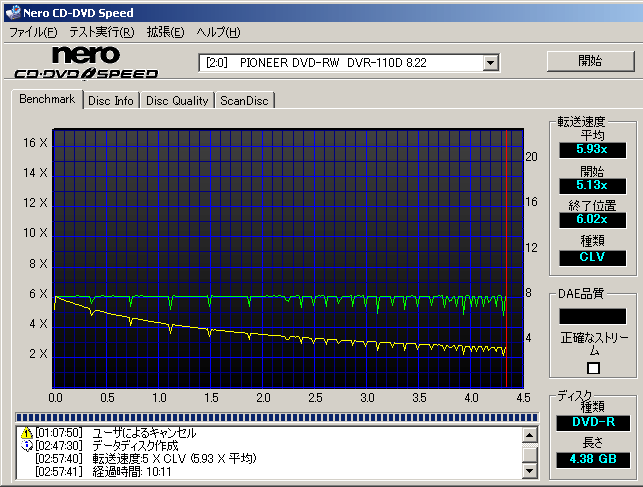Open the ファイル(F) menu

[x=33, y=32]
